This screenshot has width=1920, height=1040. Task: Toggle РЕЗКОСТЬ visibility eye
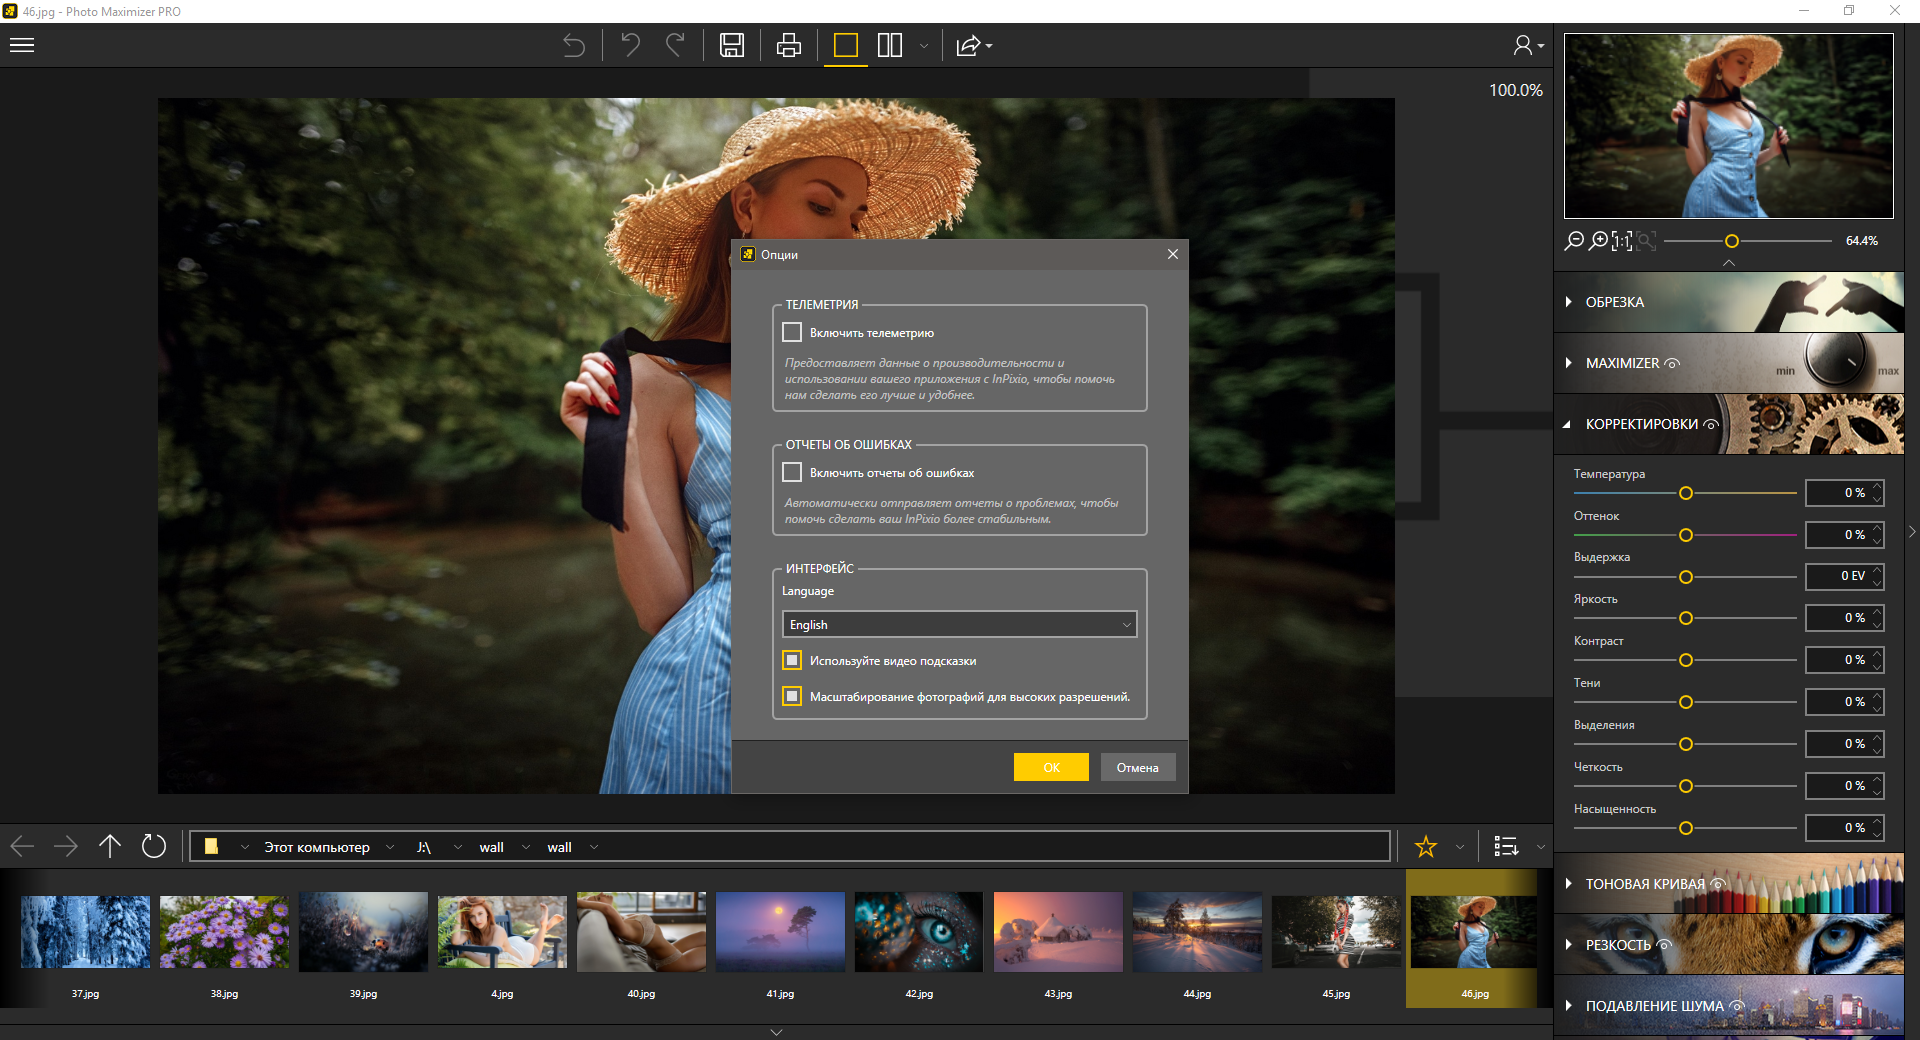[x=1664, y=945]
